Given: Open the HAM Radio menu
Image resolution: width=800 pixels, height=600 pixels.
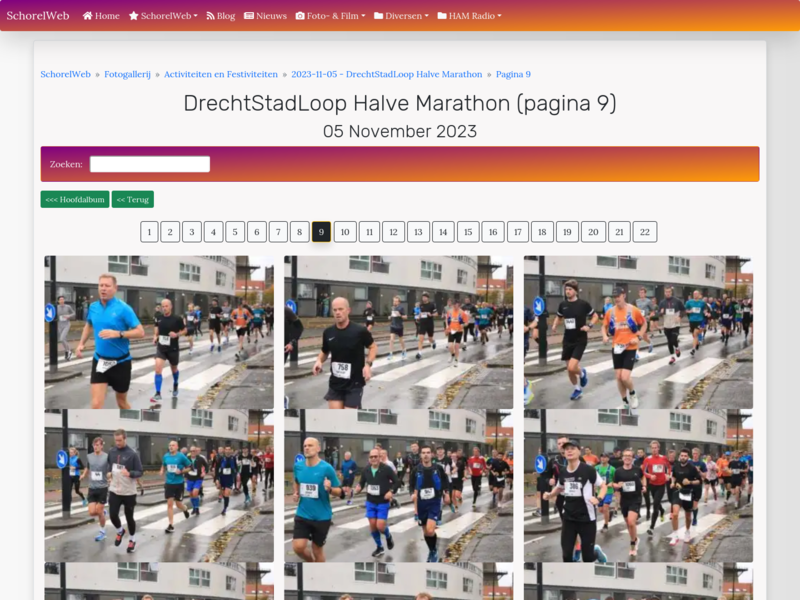Looking at the screenshot, I should pyautogui.click(x=469, y=16).
